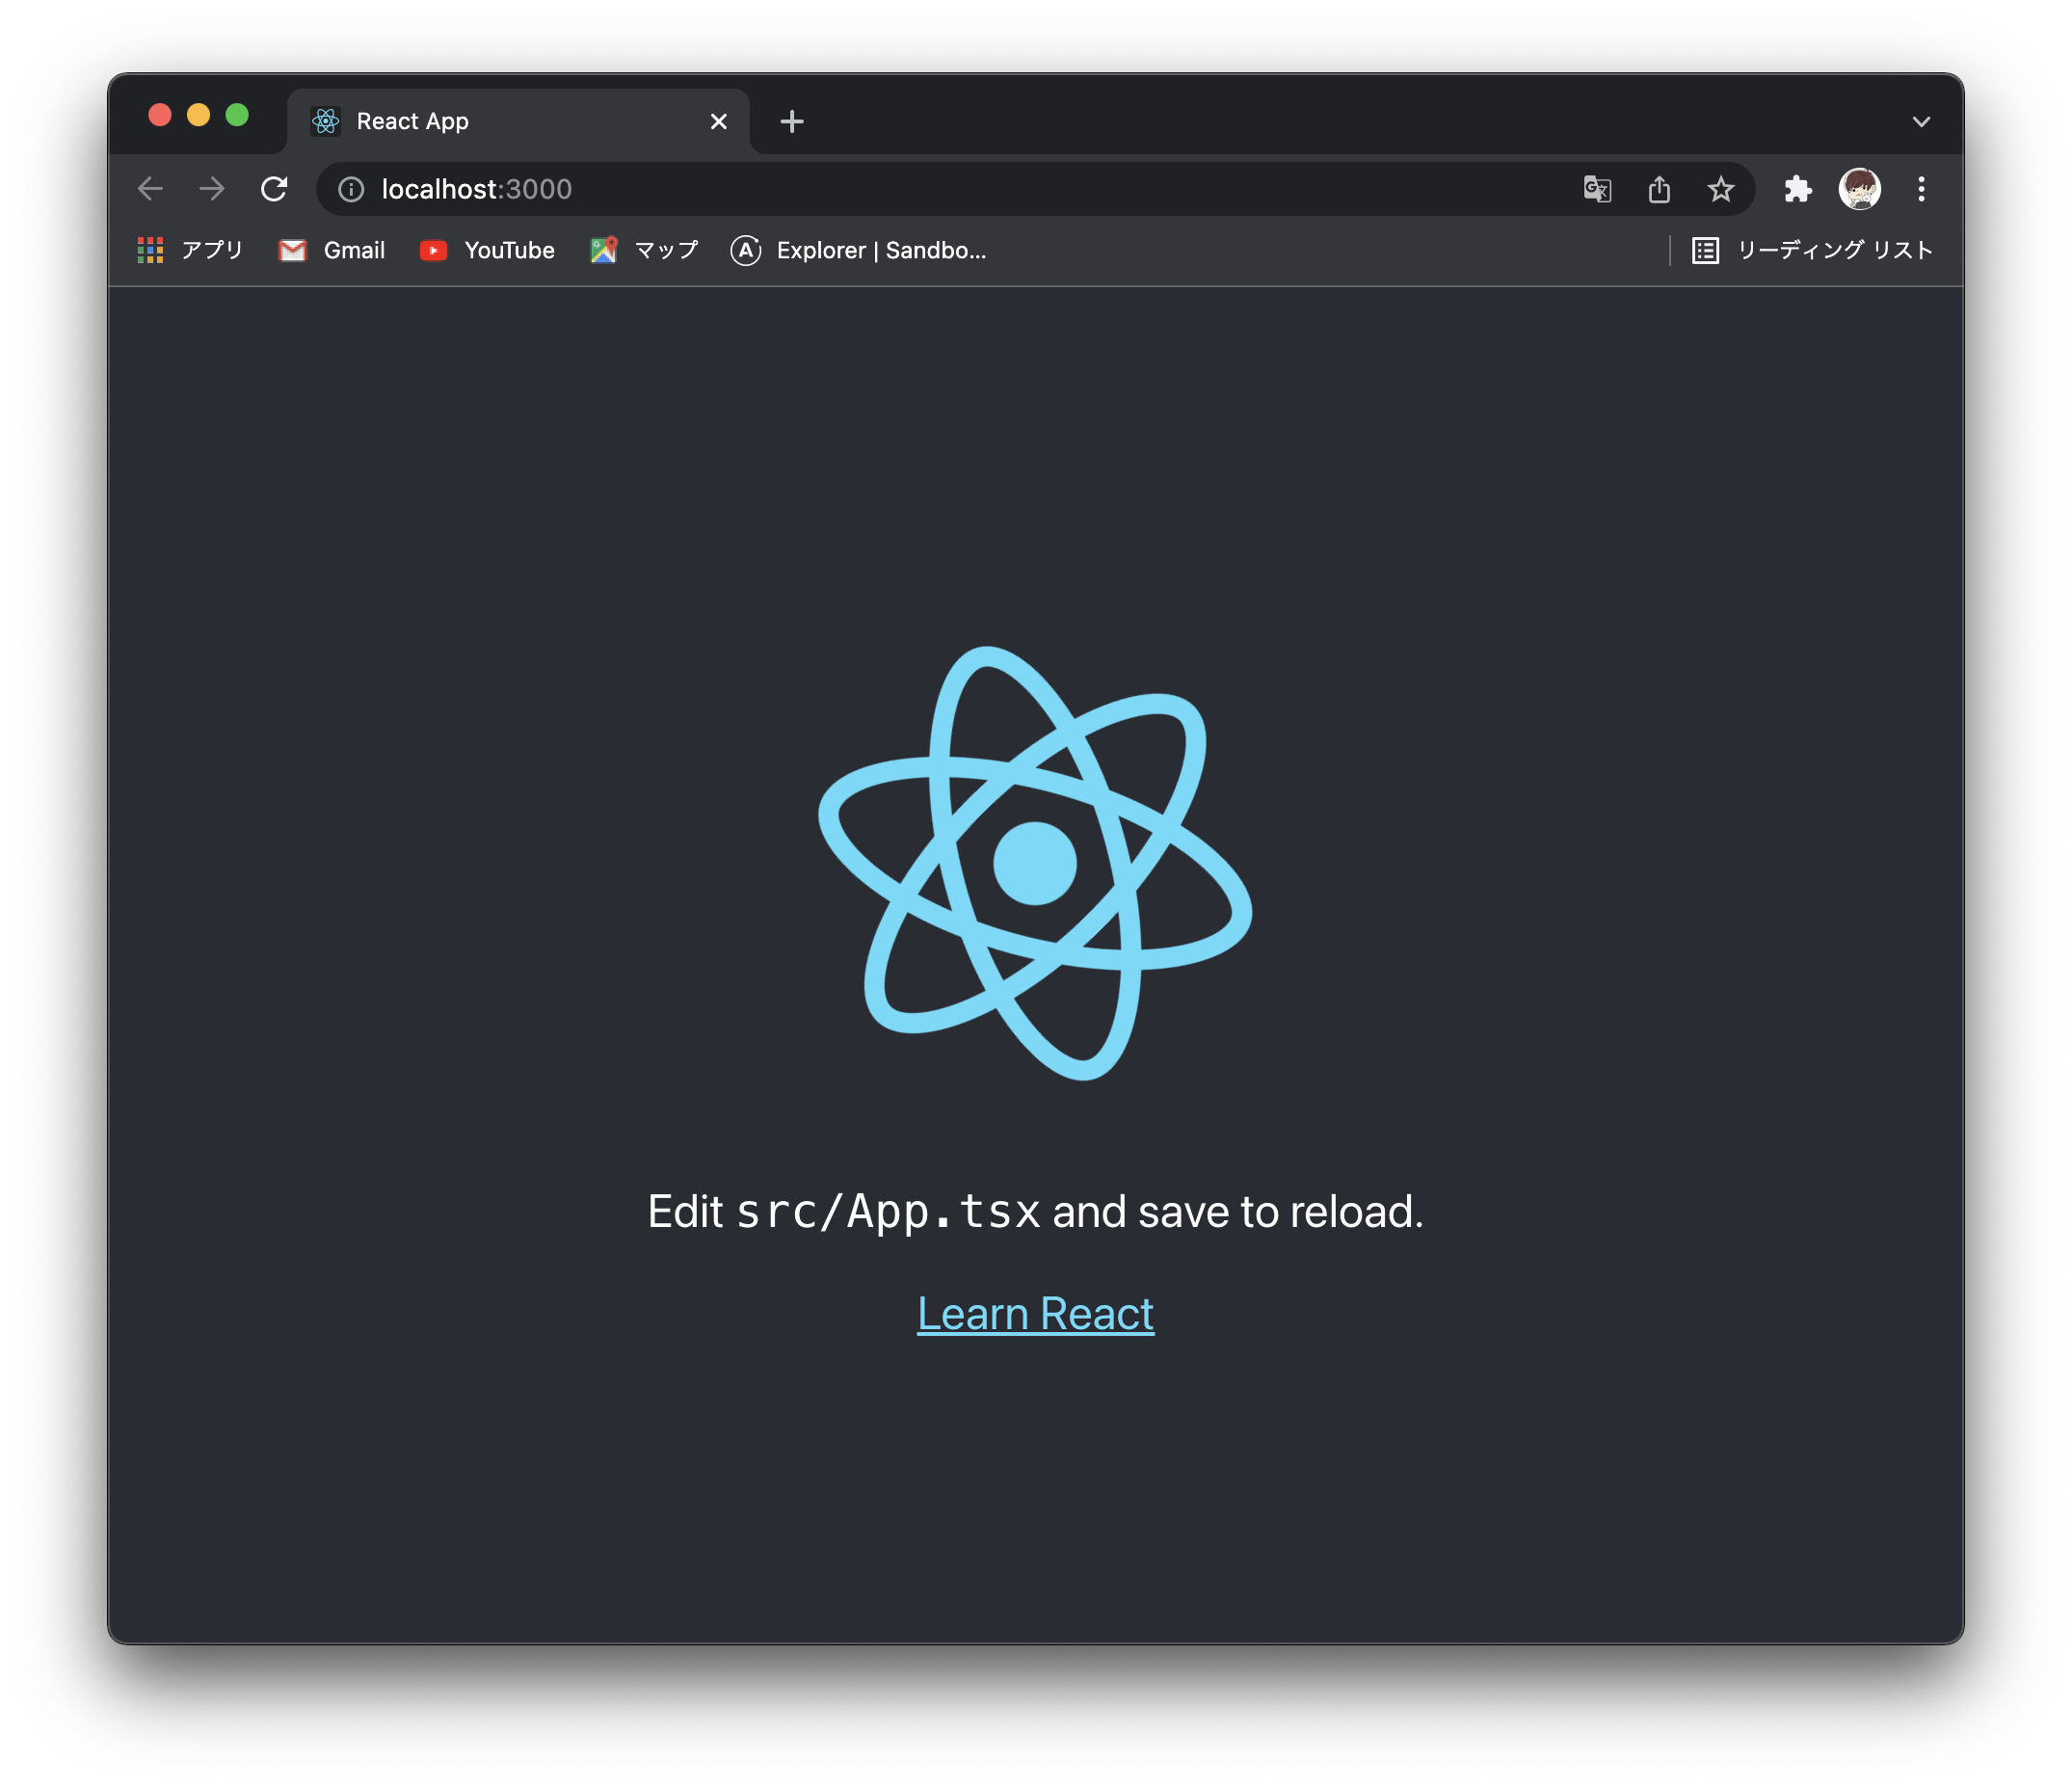Click the localhost:3000 address bar
This screenshot has height=1787, width=2072.
[x=900, y=189]
